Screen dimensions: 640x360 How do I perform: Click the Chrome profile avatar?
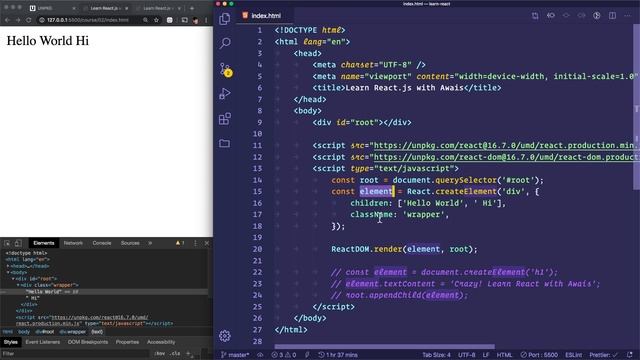196,20
